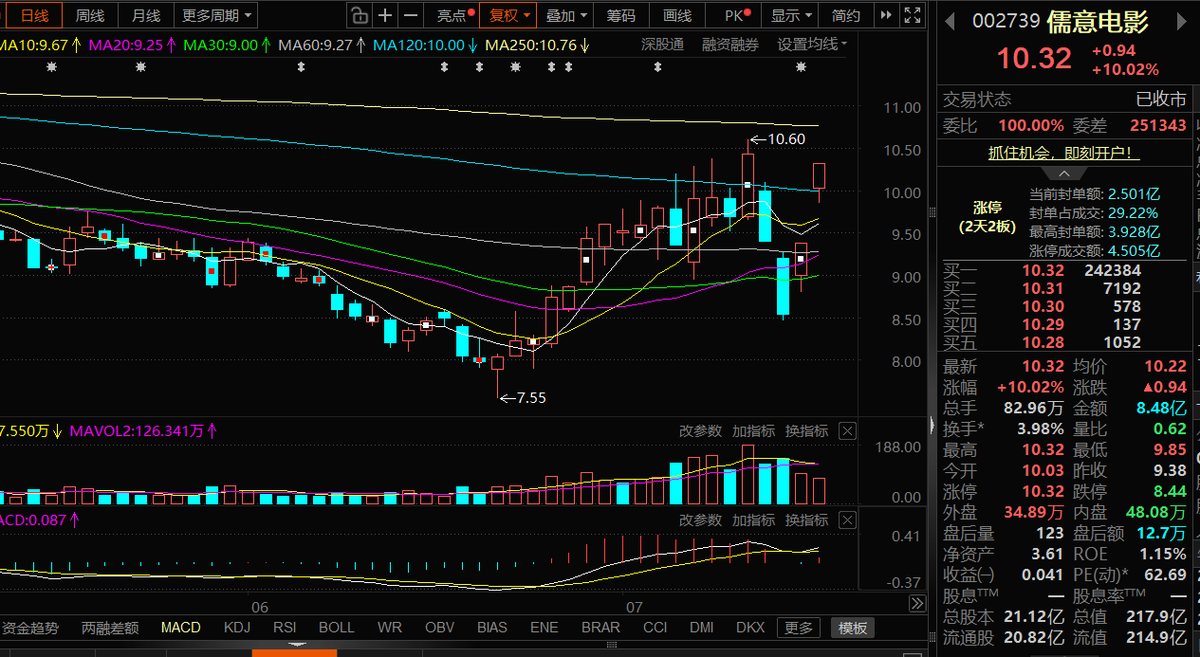Select the BOLL indicator tab
Screen dimensions: 1200x657
point(336,628)
